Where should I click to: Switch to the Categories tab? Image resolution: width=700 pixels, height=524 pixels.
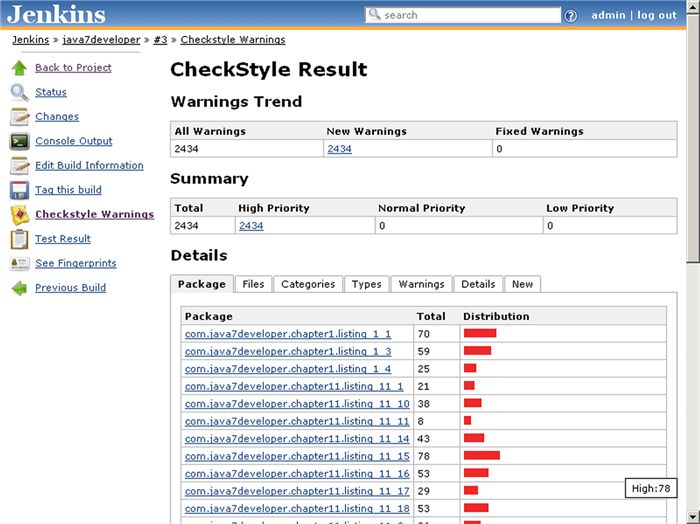point(308,284)
